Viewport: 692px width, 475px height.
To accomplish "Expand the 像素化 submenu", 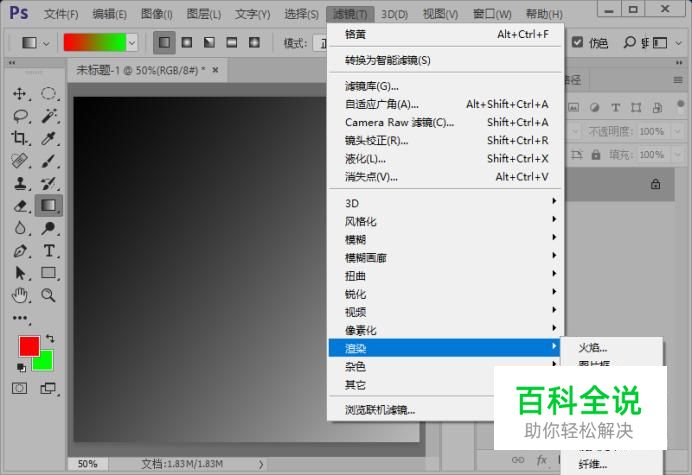I will point(446,330).
